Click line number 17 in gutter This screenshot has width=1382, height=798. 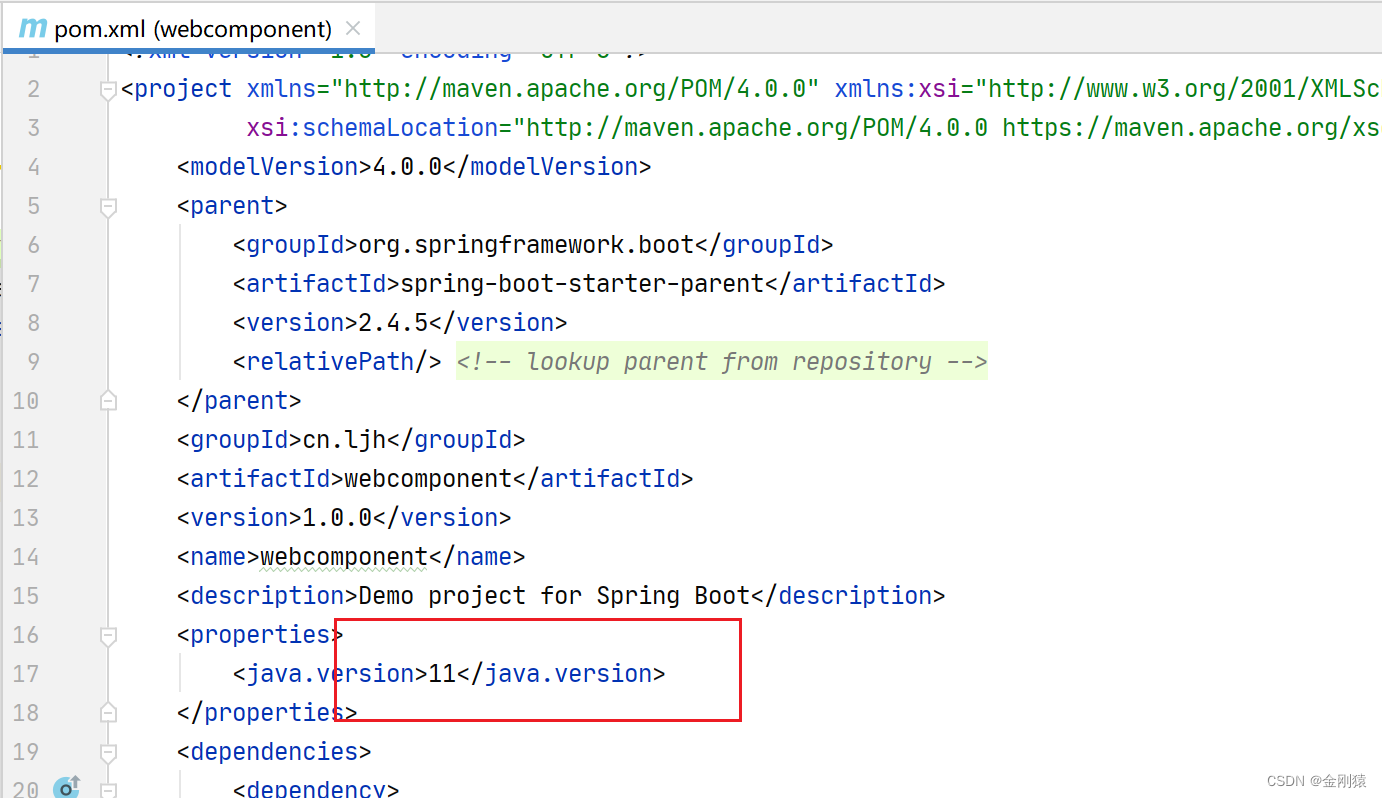[x=27, y=674]
